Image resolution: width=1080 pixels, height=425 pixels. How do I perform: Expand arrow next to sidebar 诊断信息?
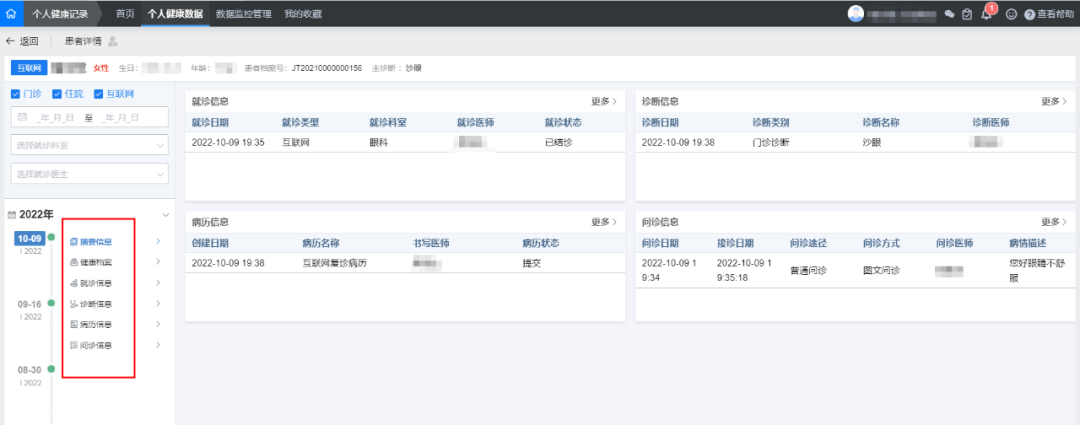[158, 304]
